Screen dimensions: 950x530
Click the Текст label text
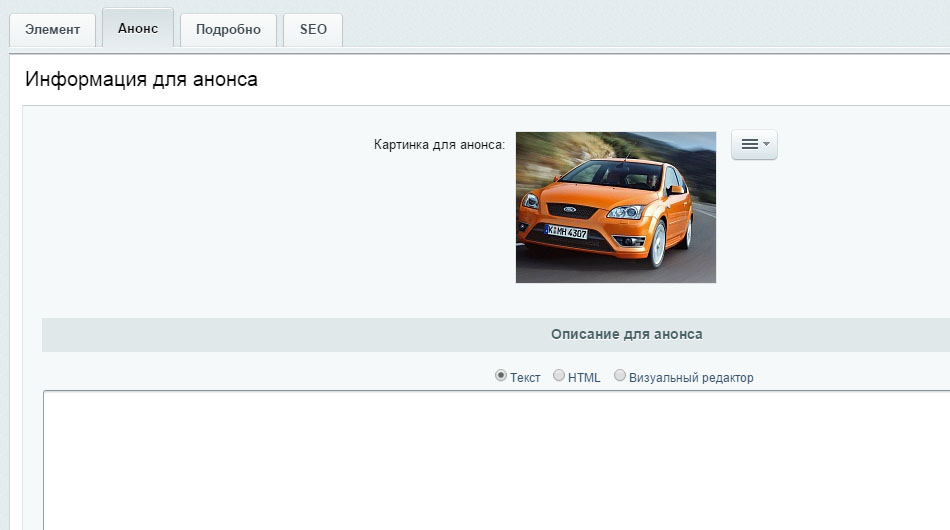525,378
